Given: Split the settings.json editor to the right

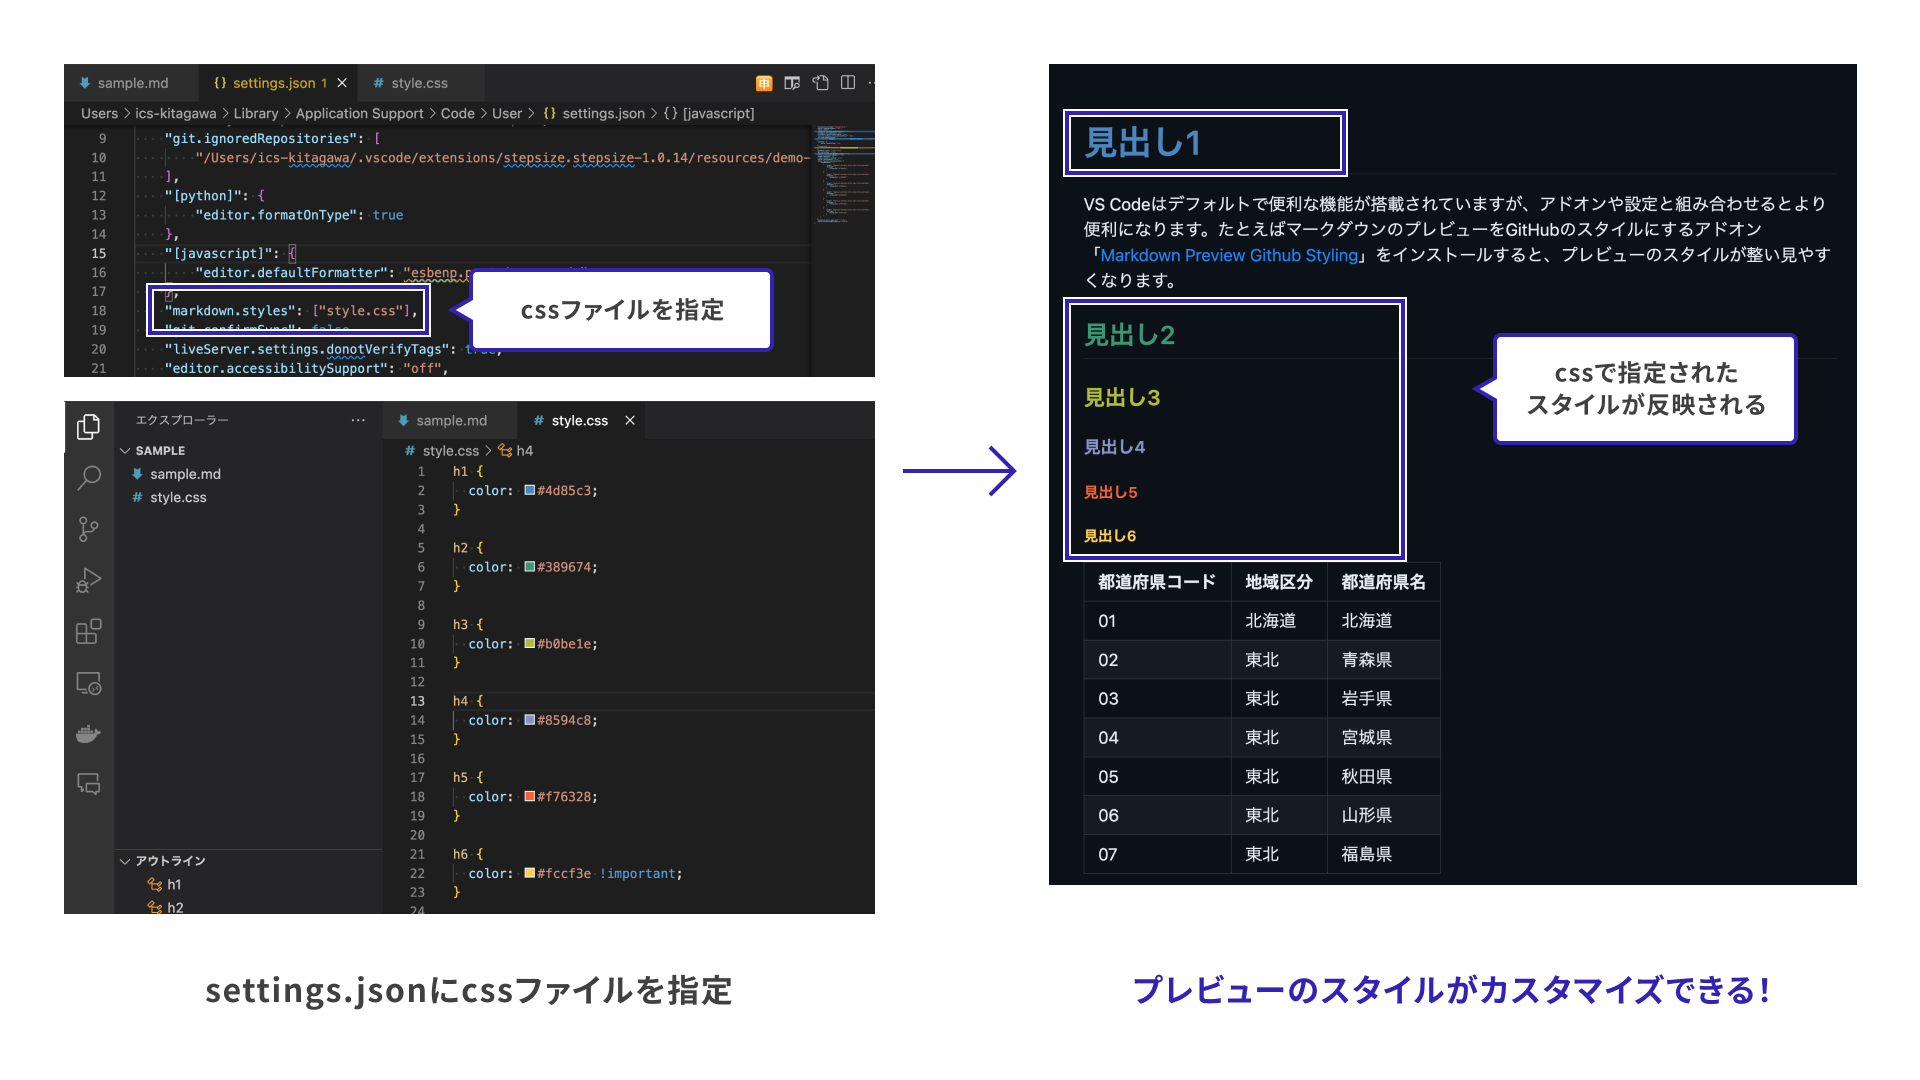Looking at the screenshot, I should 848,83.
